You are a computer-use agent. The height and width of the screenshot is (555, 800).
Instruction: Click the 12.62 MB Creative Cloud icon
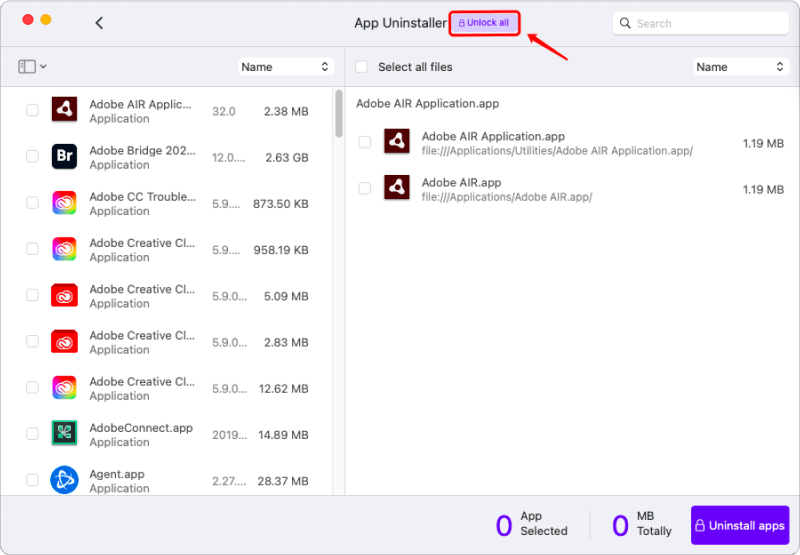click(x=64, y=388)
